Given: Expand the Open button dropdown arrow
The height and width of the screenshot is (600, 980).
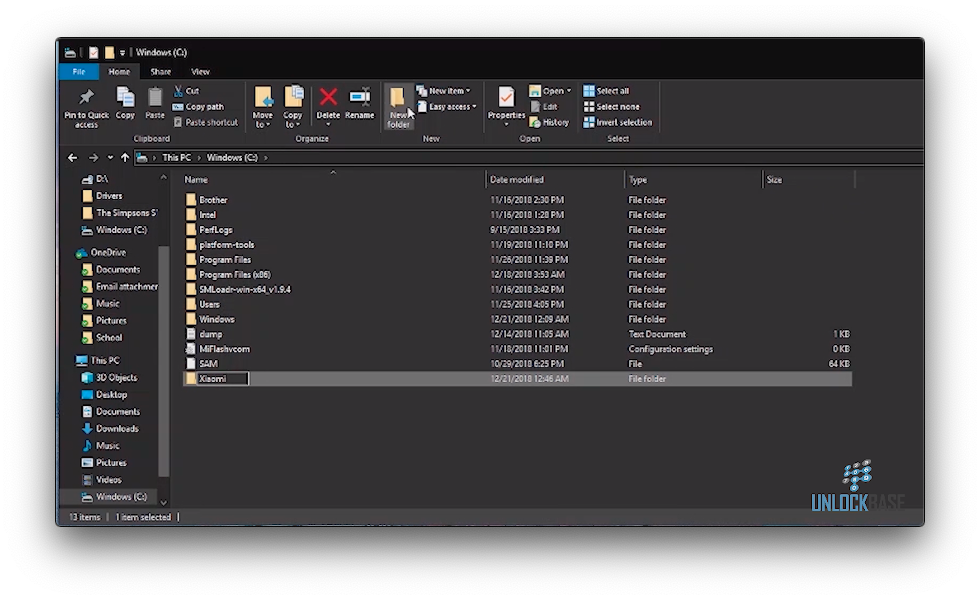Looking at the screenshot, I should point(569,91).
